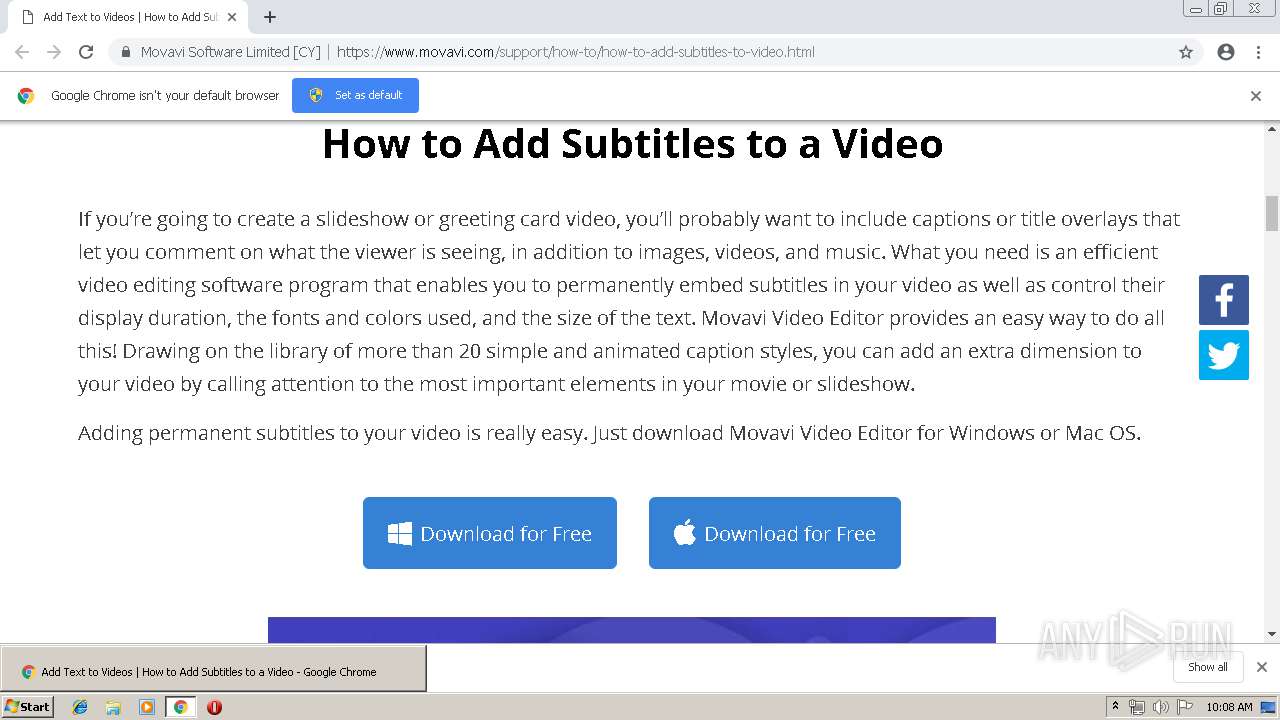The width and height of the screenshot is (1280, 720).
Task: Download for Free Windows version
Action: tap(490, 533)
